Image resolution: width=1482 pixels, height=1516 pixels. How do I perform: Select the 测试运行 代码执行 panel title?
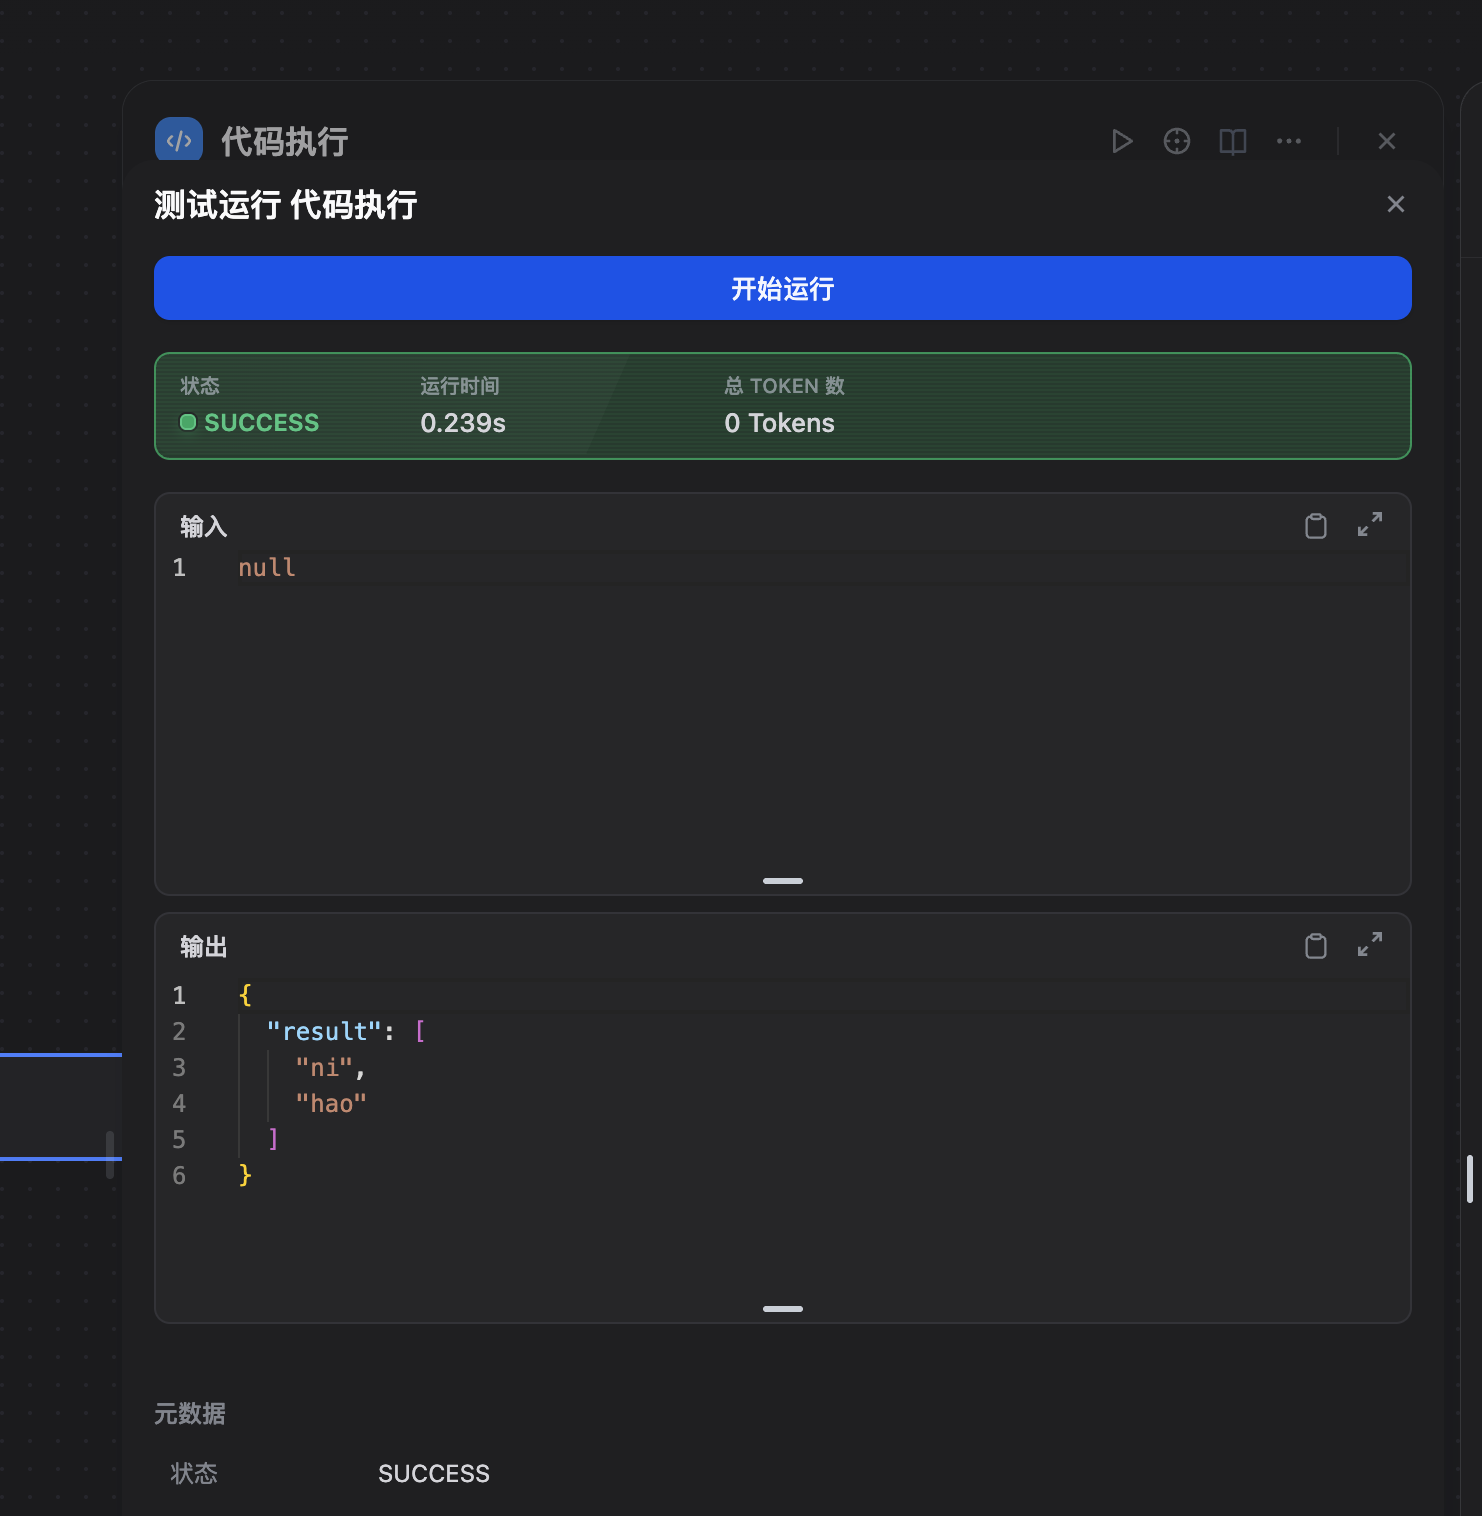tap(285, 204)
